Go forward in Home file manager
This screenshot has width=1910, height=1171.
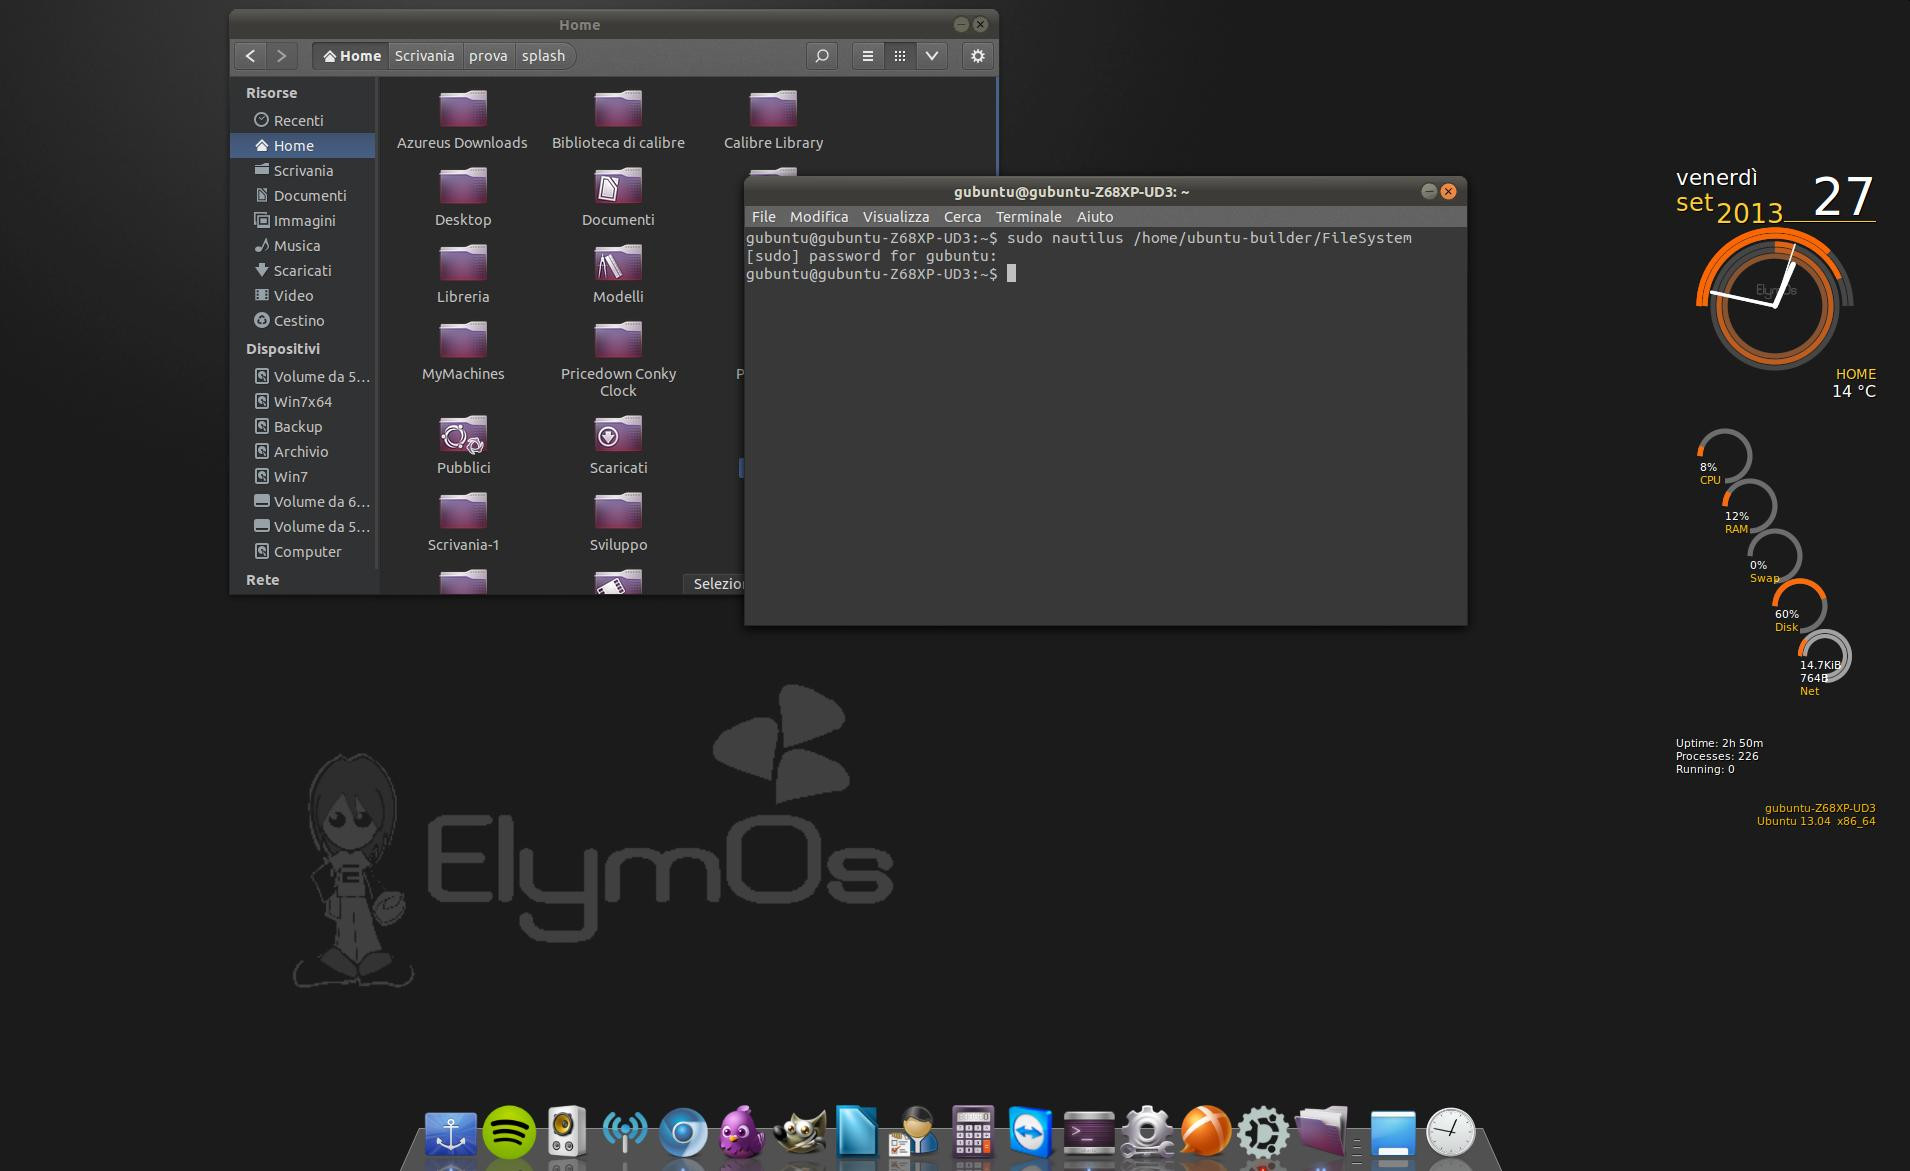tap(282, 56)
